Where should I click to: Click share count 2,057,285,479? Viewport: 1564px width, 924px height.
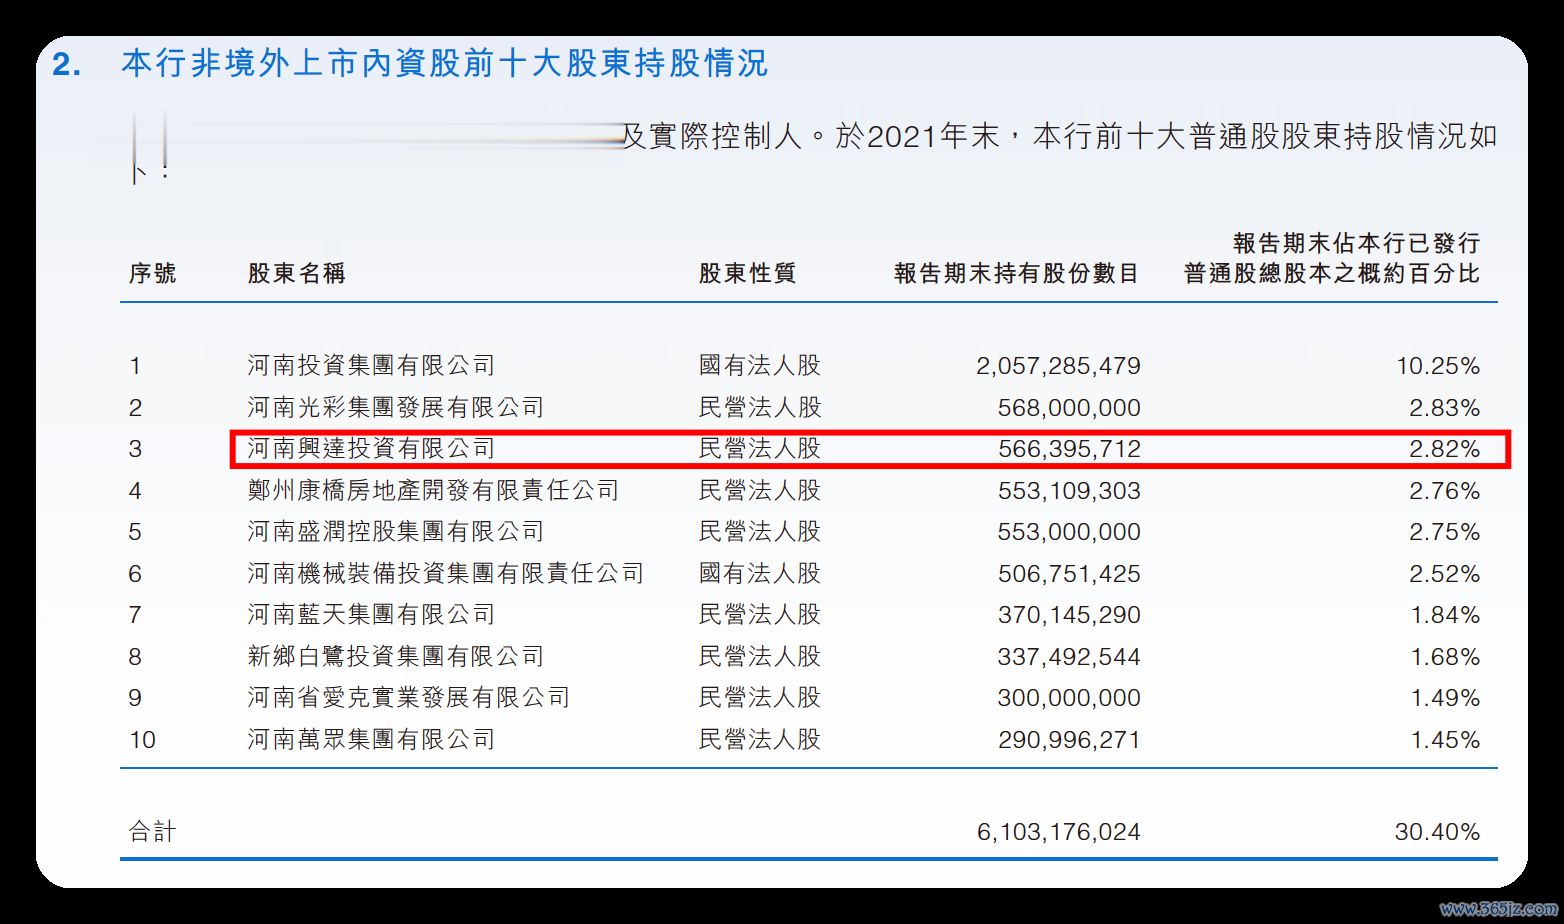[1059, 366]
